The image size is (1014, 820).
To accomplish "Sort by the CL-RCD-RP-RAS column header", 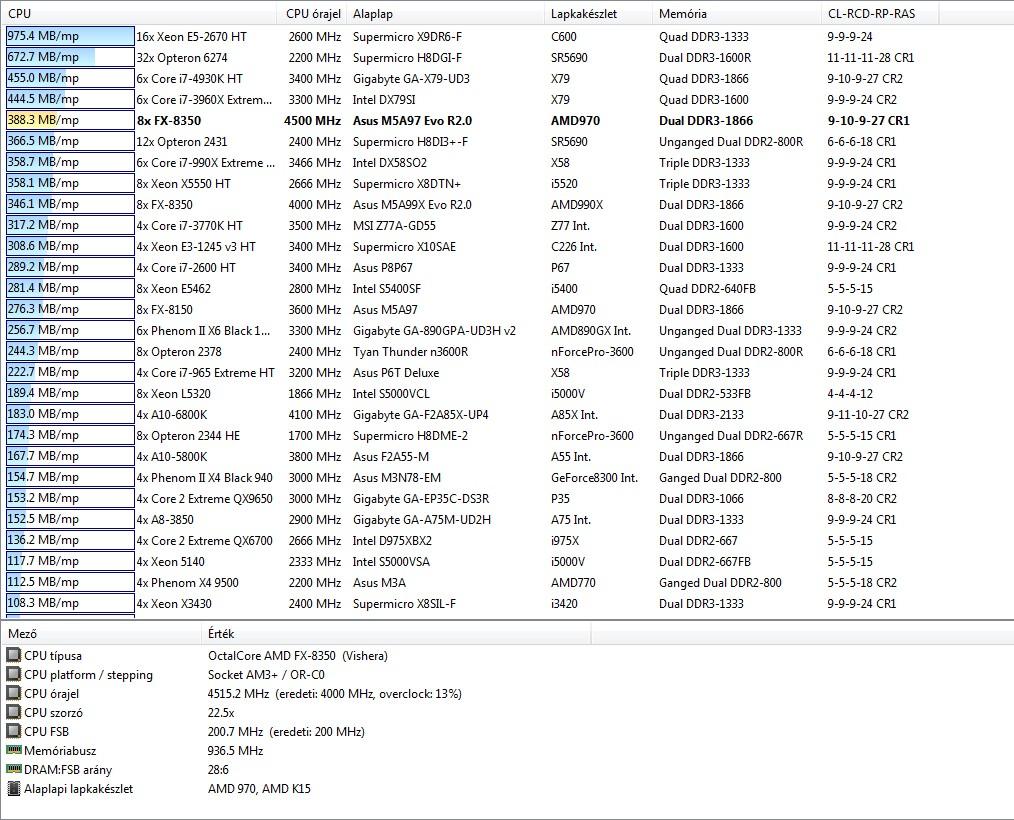I will [x=880, y=14].
